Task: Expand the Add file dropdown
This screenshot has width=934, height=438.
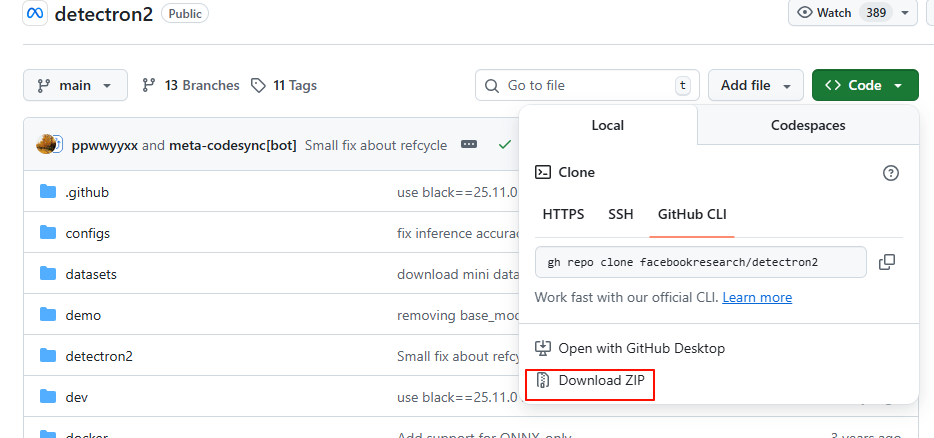Action: pos(755,85)
